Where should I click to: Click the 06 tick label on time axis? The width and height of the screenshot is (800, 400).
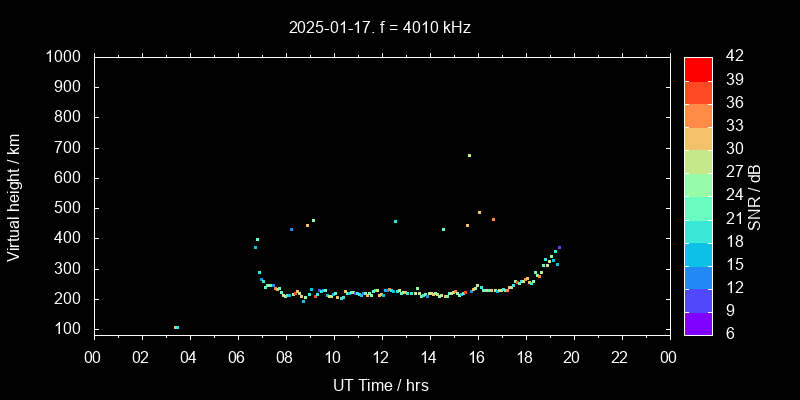[x=236, y=357]
